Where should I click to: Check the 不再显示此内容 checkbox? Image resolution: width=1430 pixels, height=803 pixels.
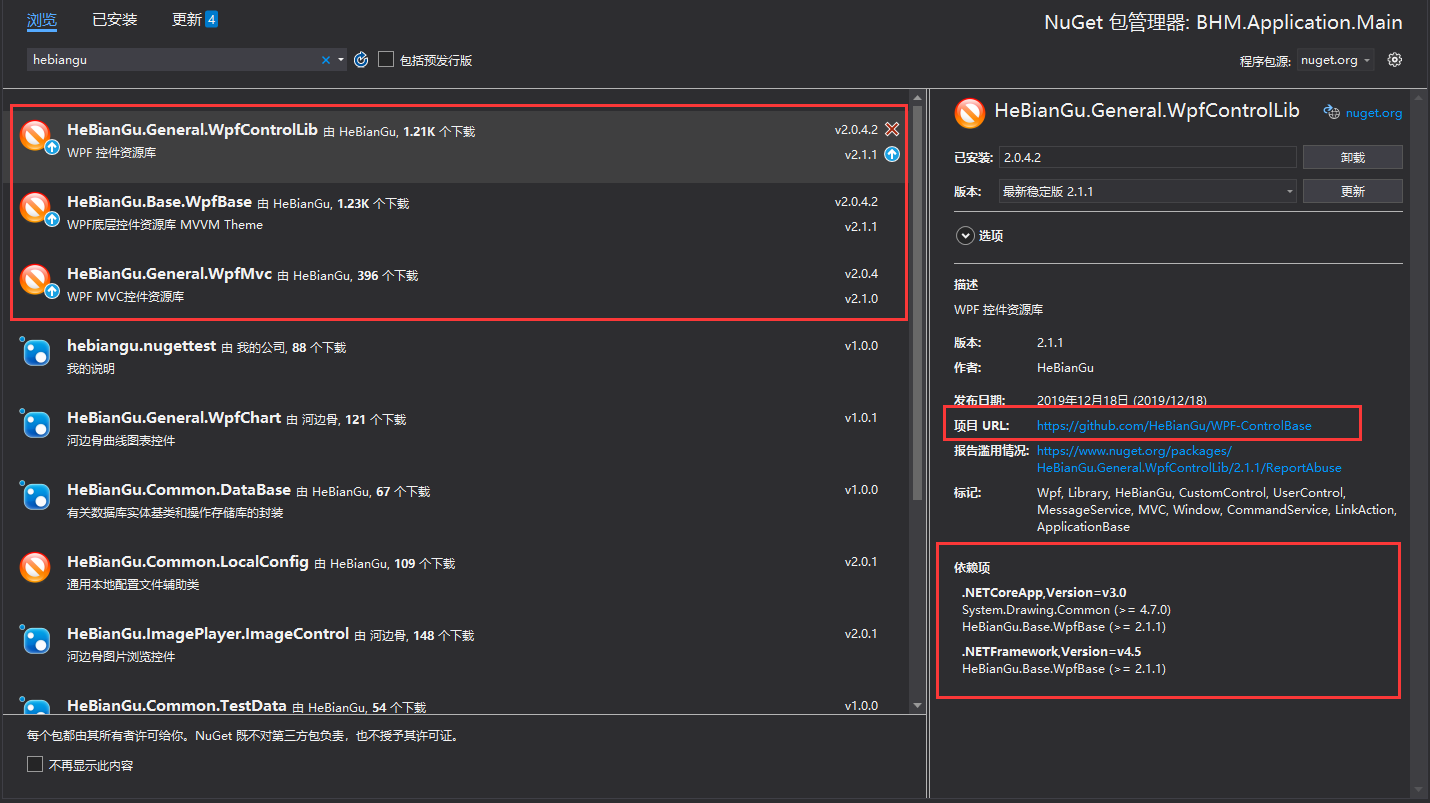[35, 765]
